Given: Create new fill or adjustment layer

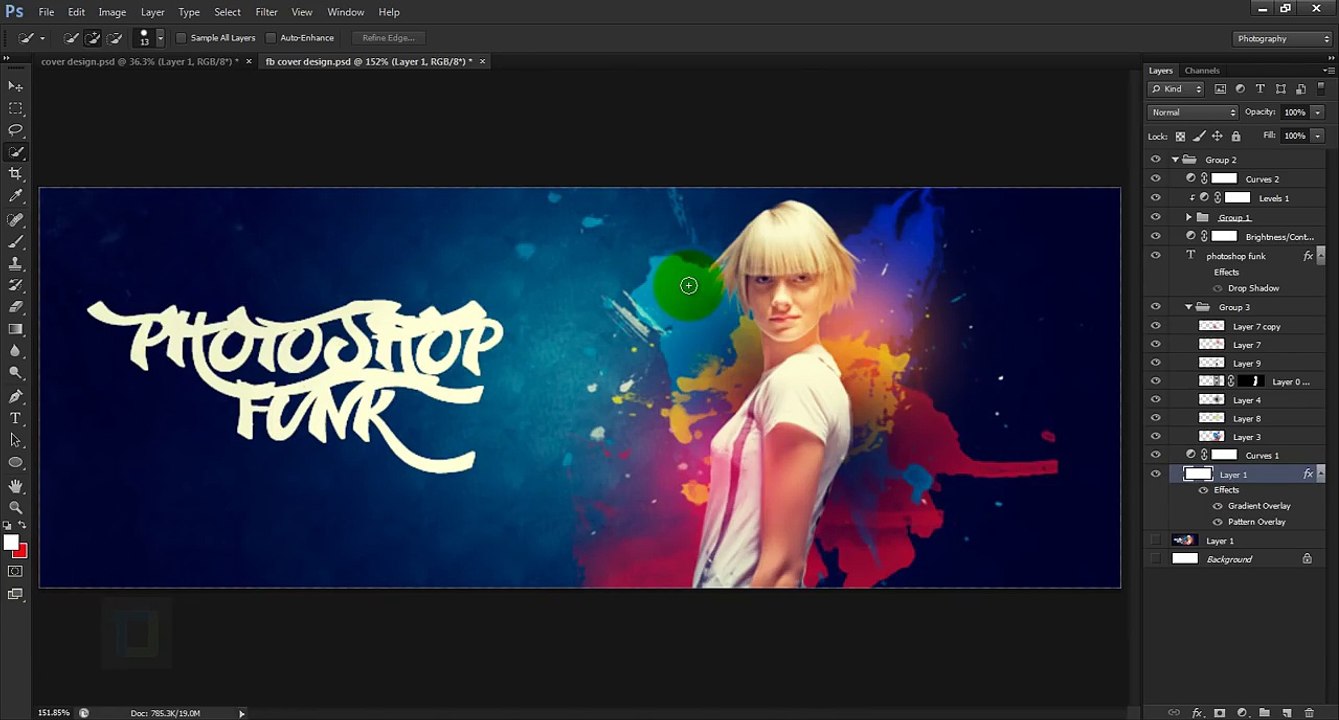Looking at the screenshot, I should pos(1242,713).
